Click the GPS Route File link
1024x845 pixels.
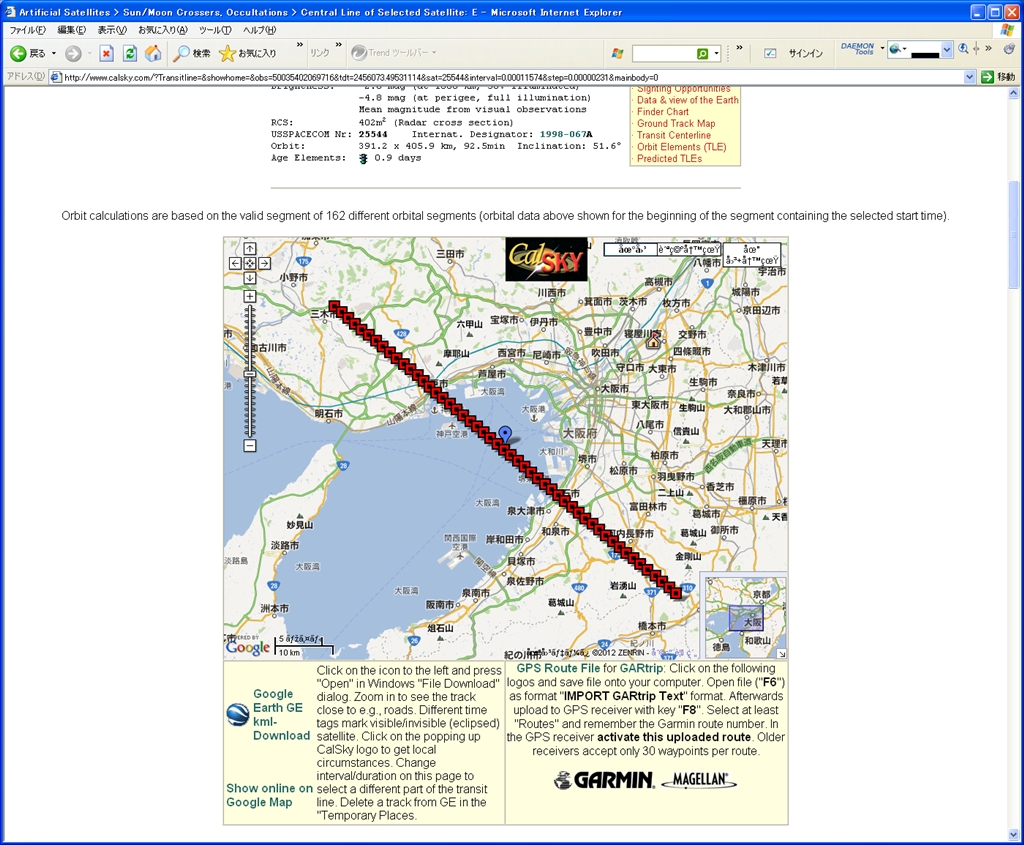coord(558,669)
